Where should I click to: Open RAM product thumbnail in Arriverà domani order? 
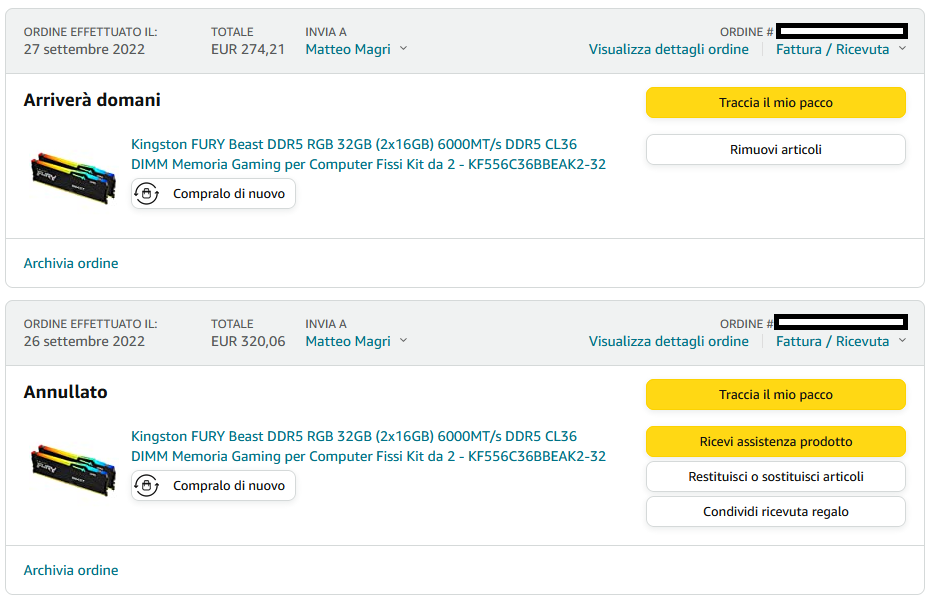click(x=73, y=177)
